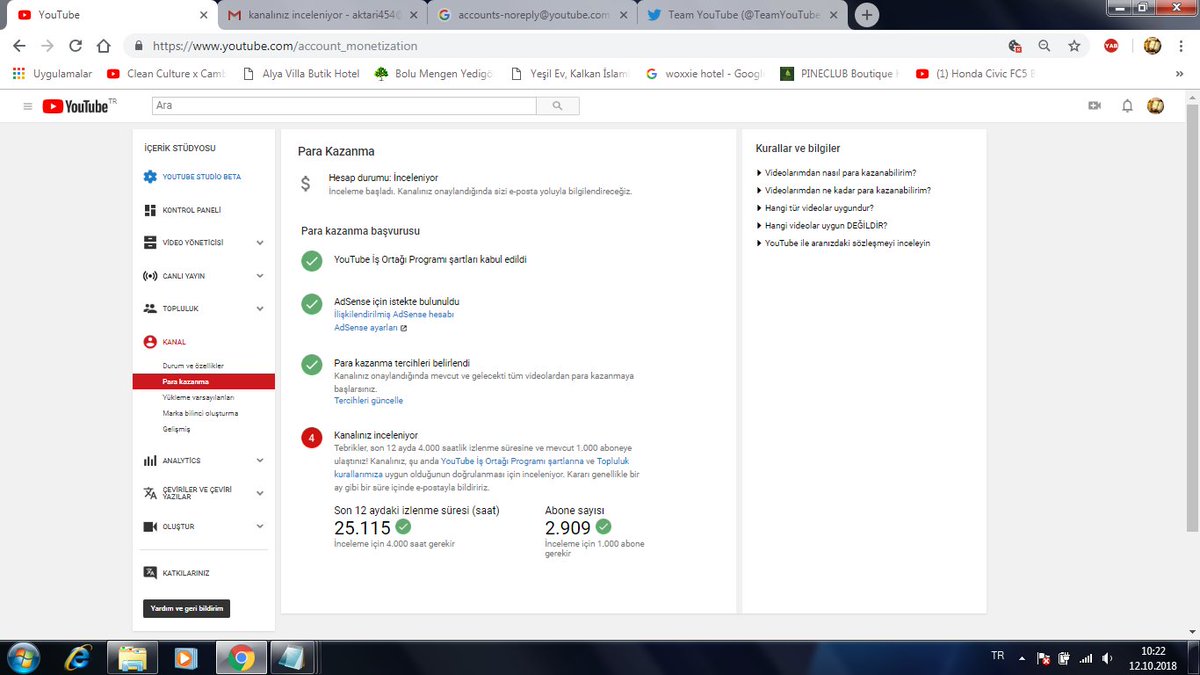Screen dimensions: 1200x675
Task: Select Para kazanma submenu item
Action: (203, 381)
